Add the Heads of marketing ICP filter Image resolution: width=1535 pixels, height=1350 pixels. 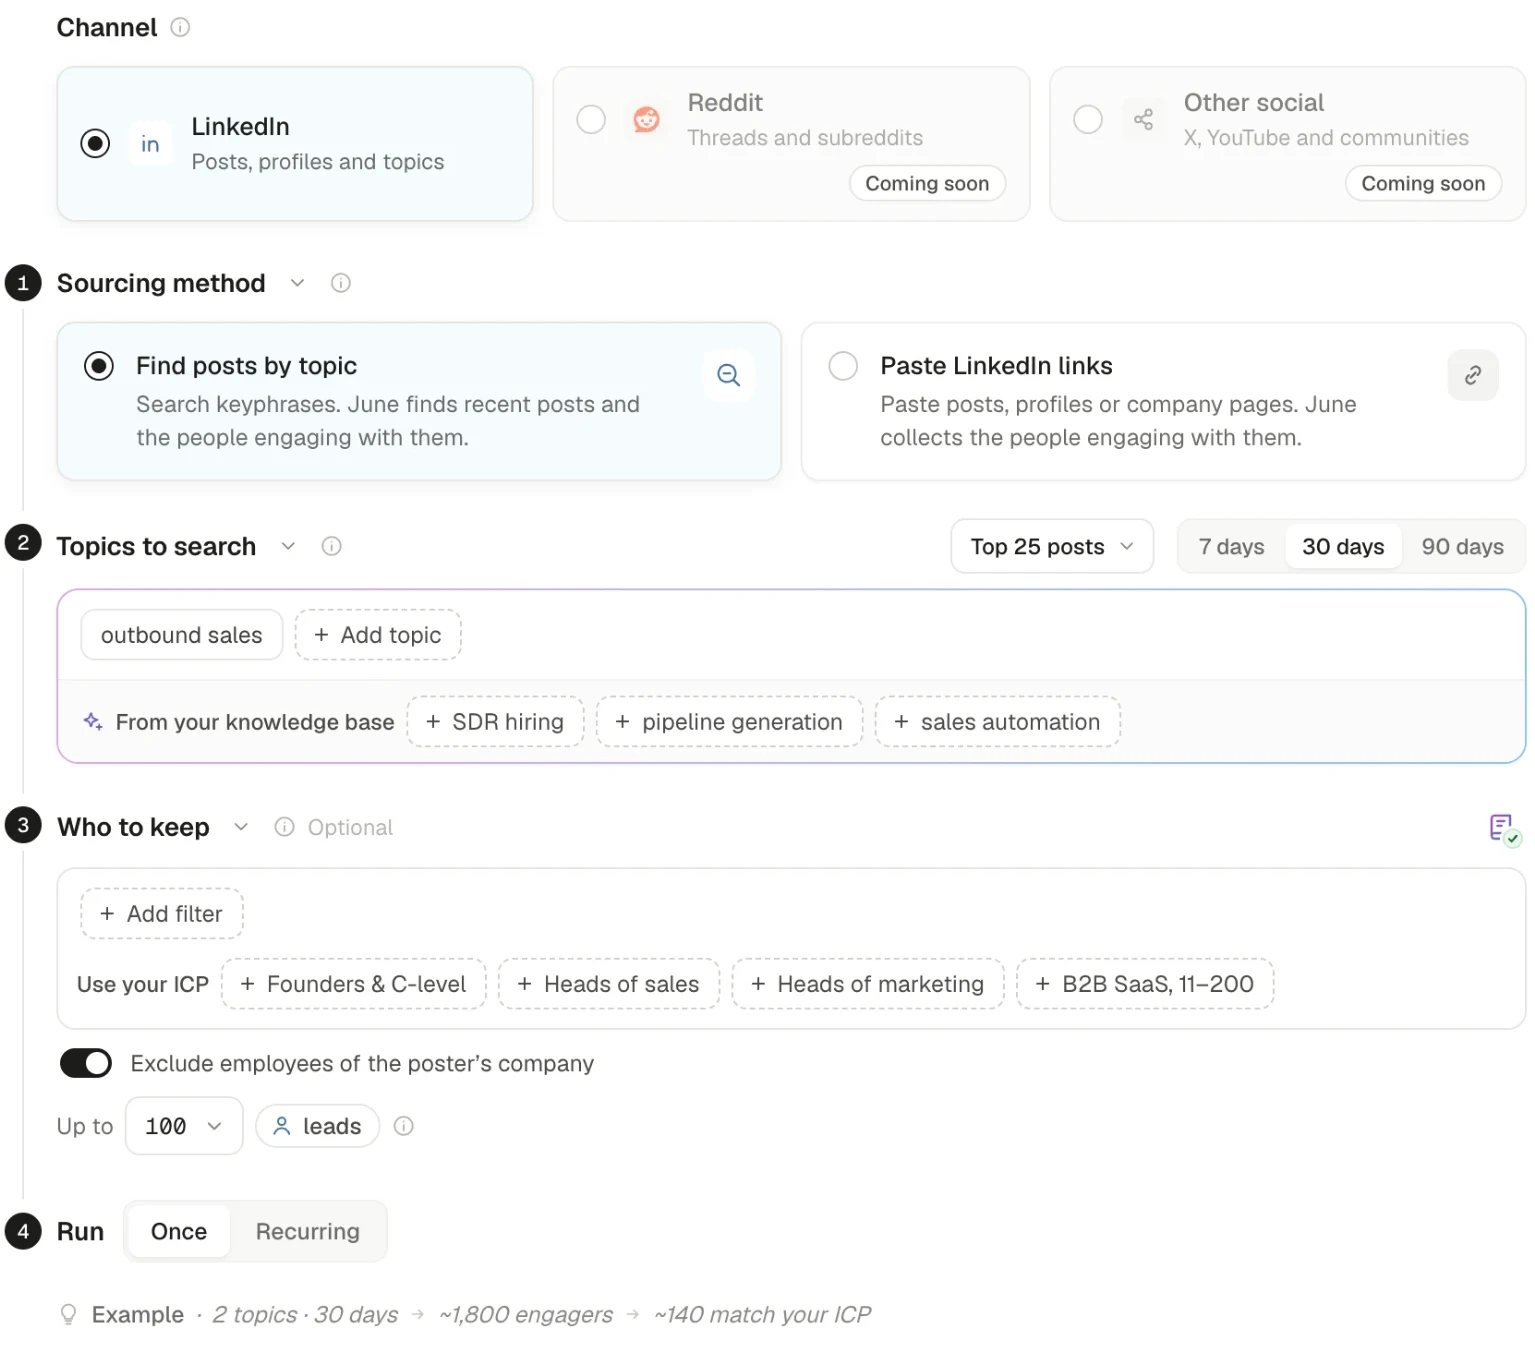[x=867, y=984]
